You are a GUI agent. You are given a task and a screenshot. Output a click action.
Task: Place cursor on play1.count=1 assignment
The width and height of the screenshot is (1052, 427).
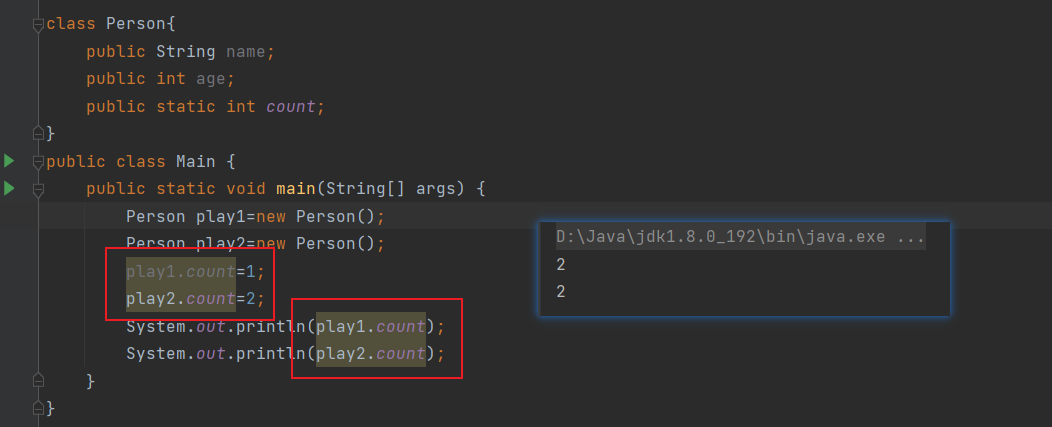point(195,272)
